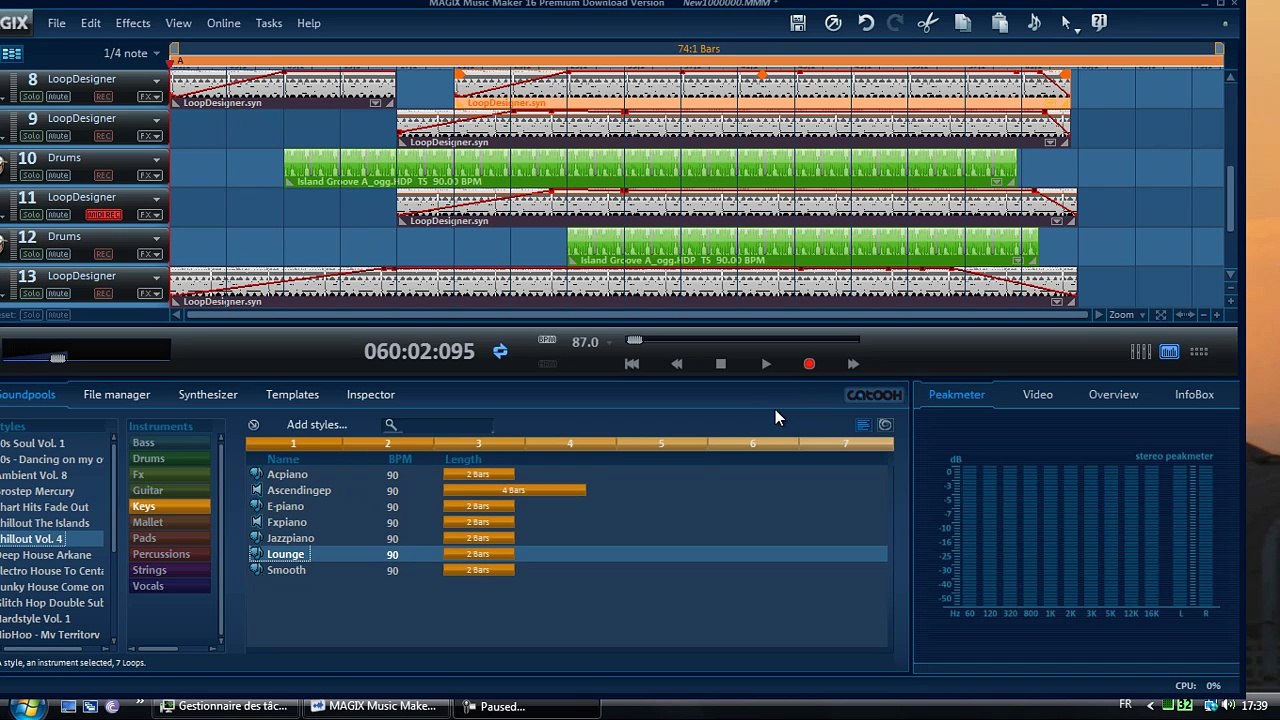Open the mouse mode arrow tool selector

click(1069, 24)
